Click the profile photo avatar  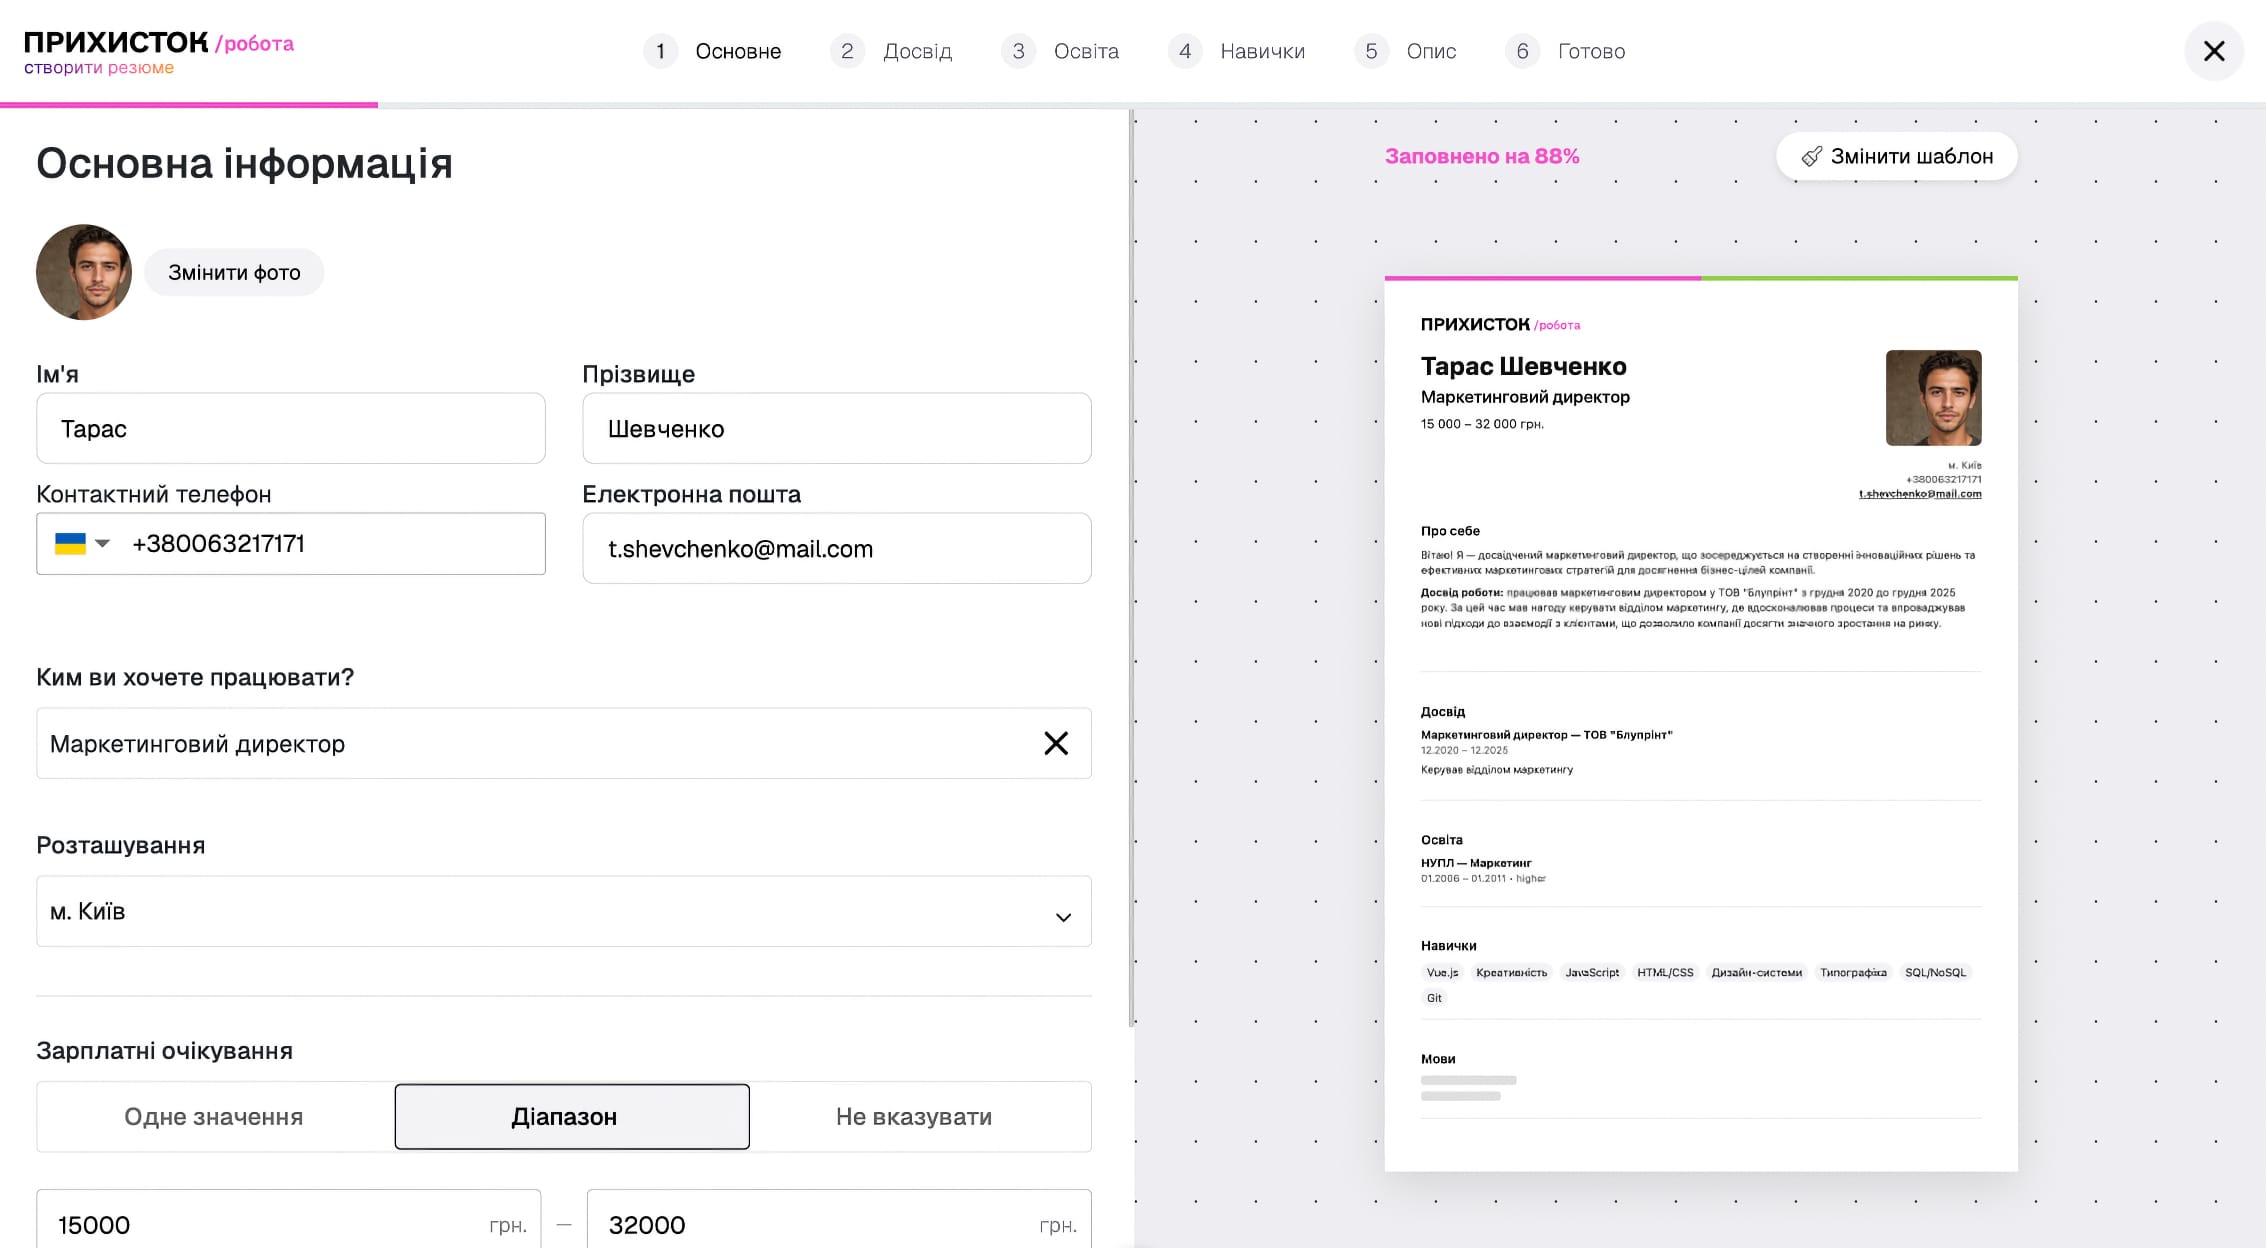point(83,271)
